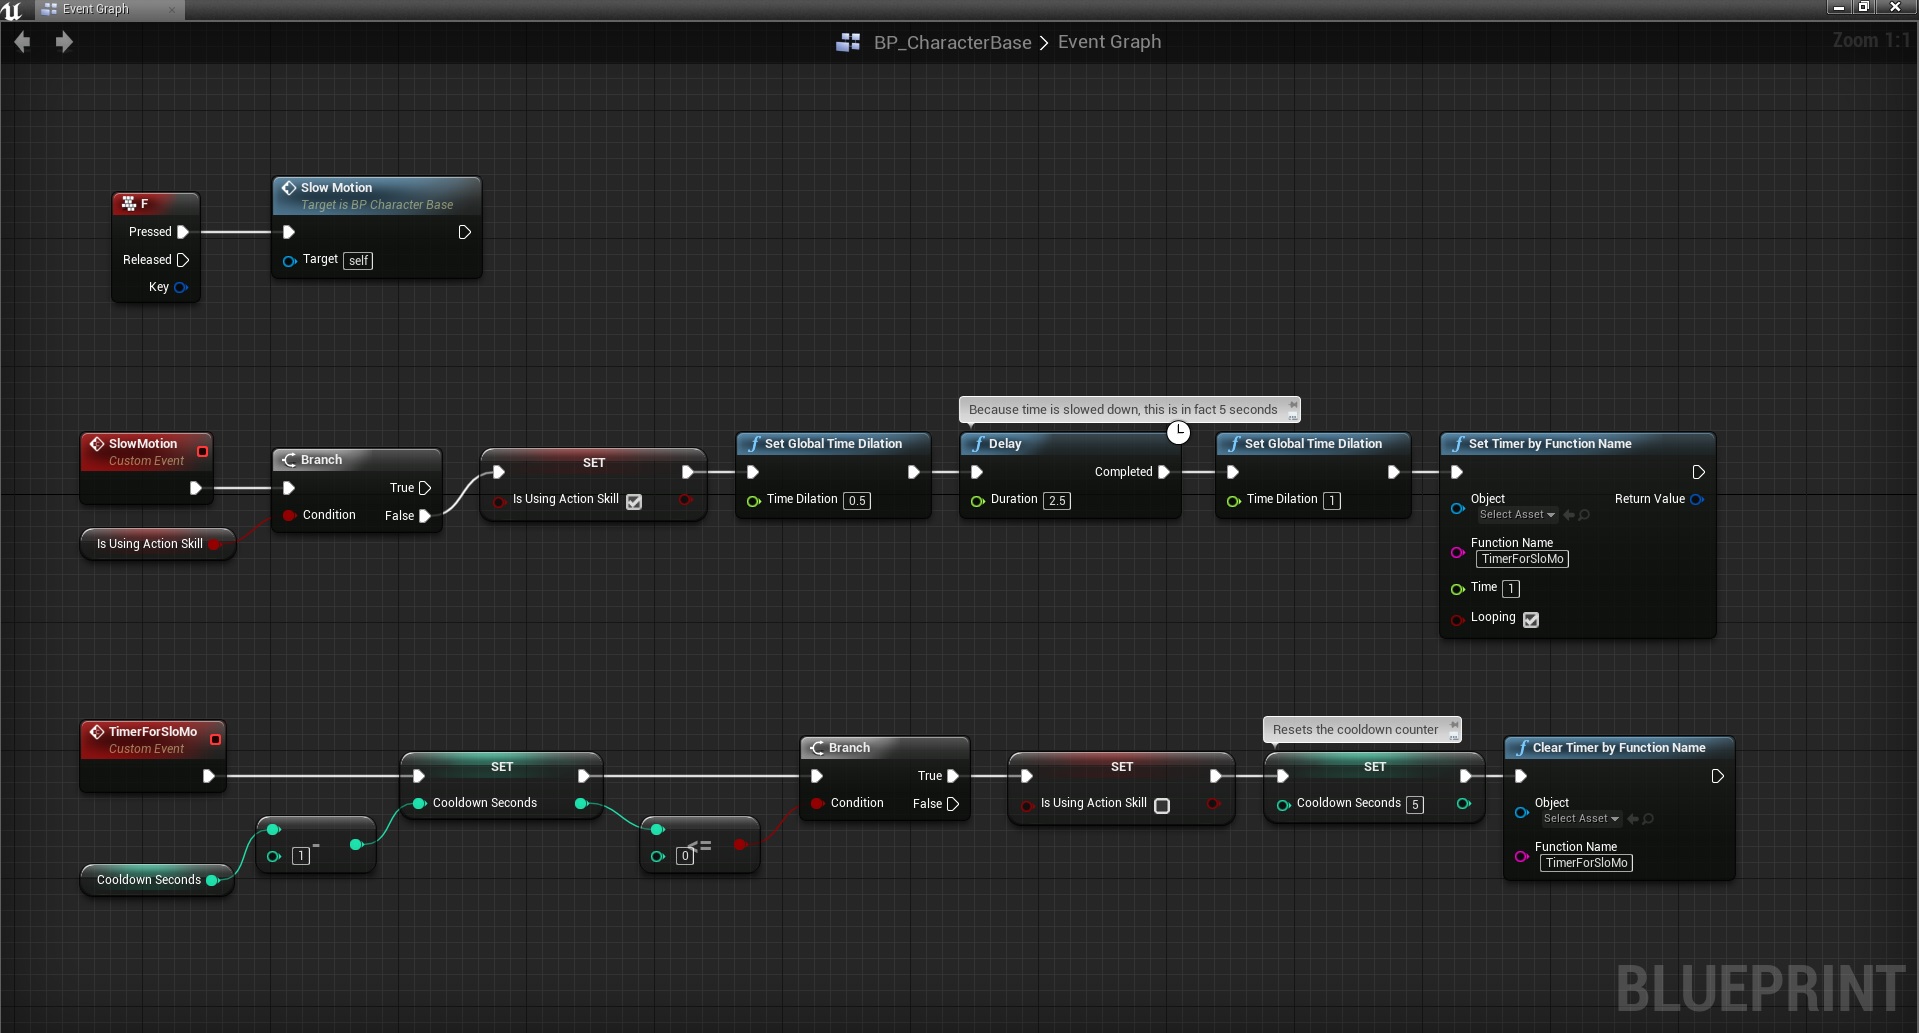The height and width of the screenshot is (1033, 1919).
Task: Toggle the Looping checkbox on Set Timer
Action: pyautogui.click(x=1531, y=620)
